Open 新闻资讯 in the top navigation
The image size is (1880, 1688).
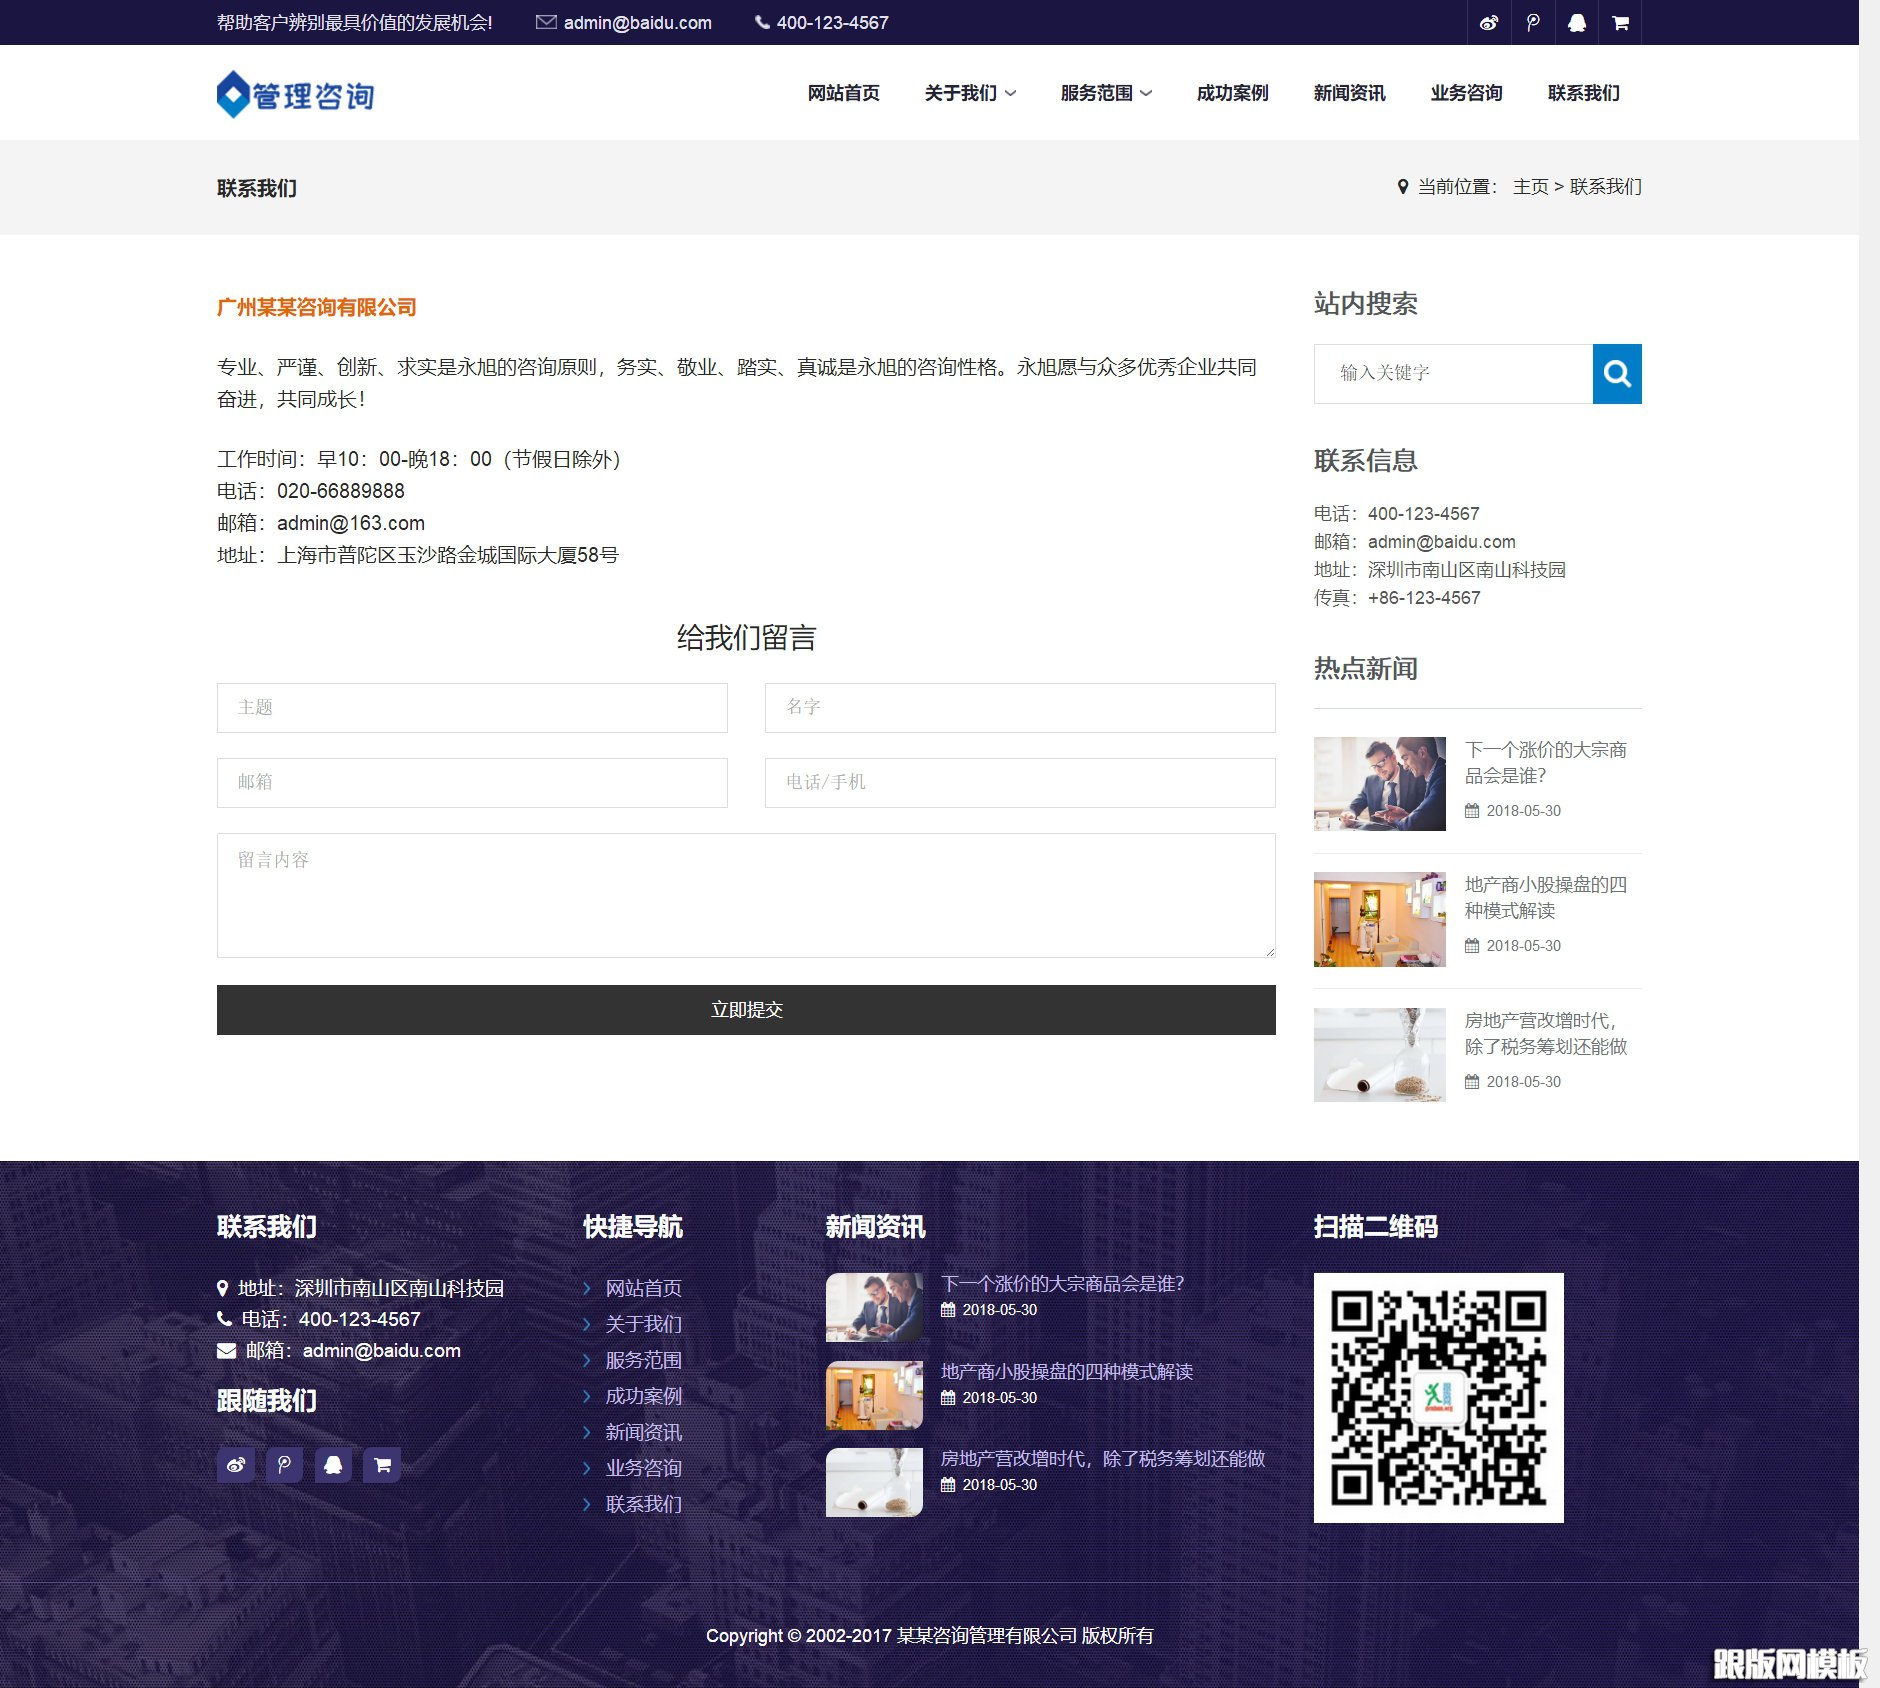click(1348, 93)
